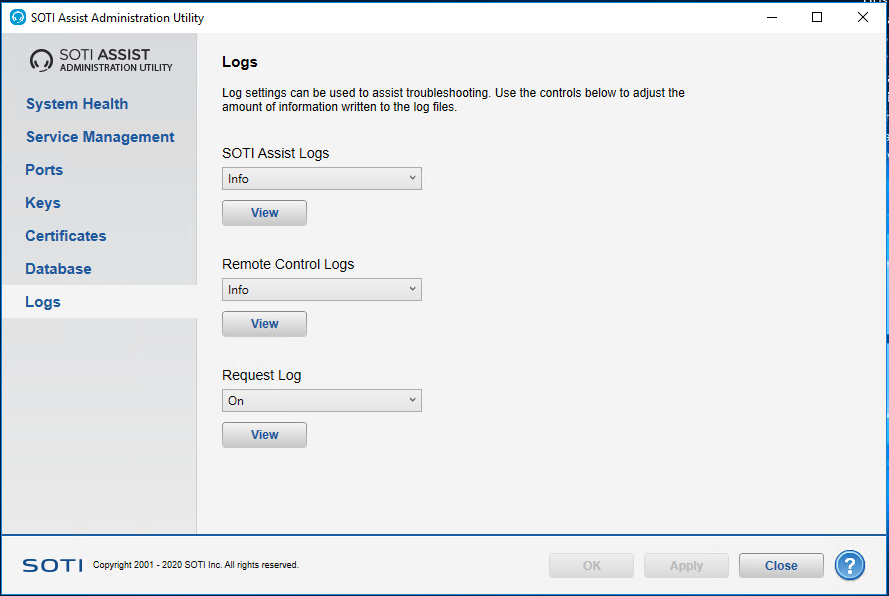
Task: Navigate to the Database section
Action: point(58,268)
